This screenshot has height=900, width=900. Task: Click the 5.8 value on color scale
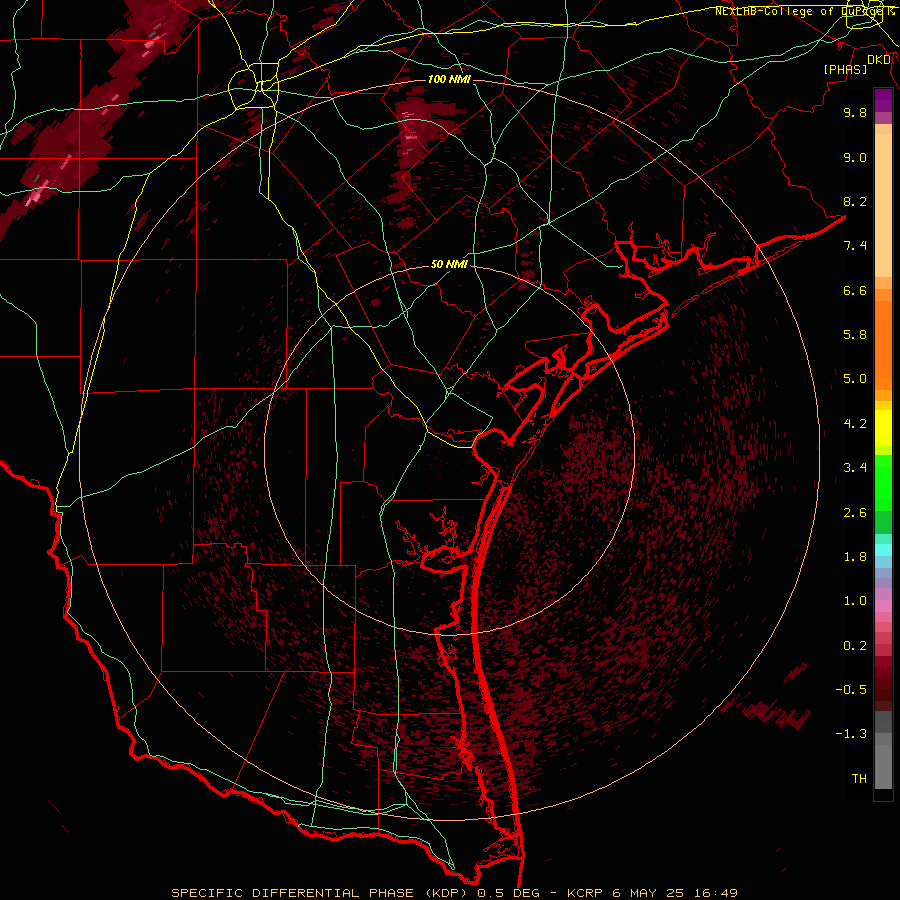tap(855, 335)
